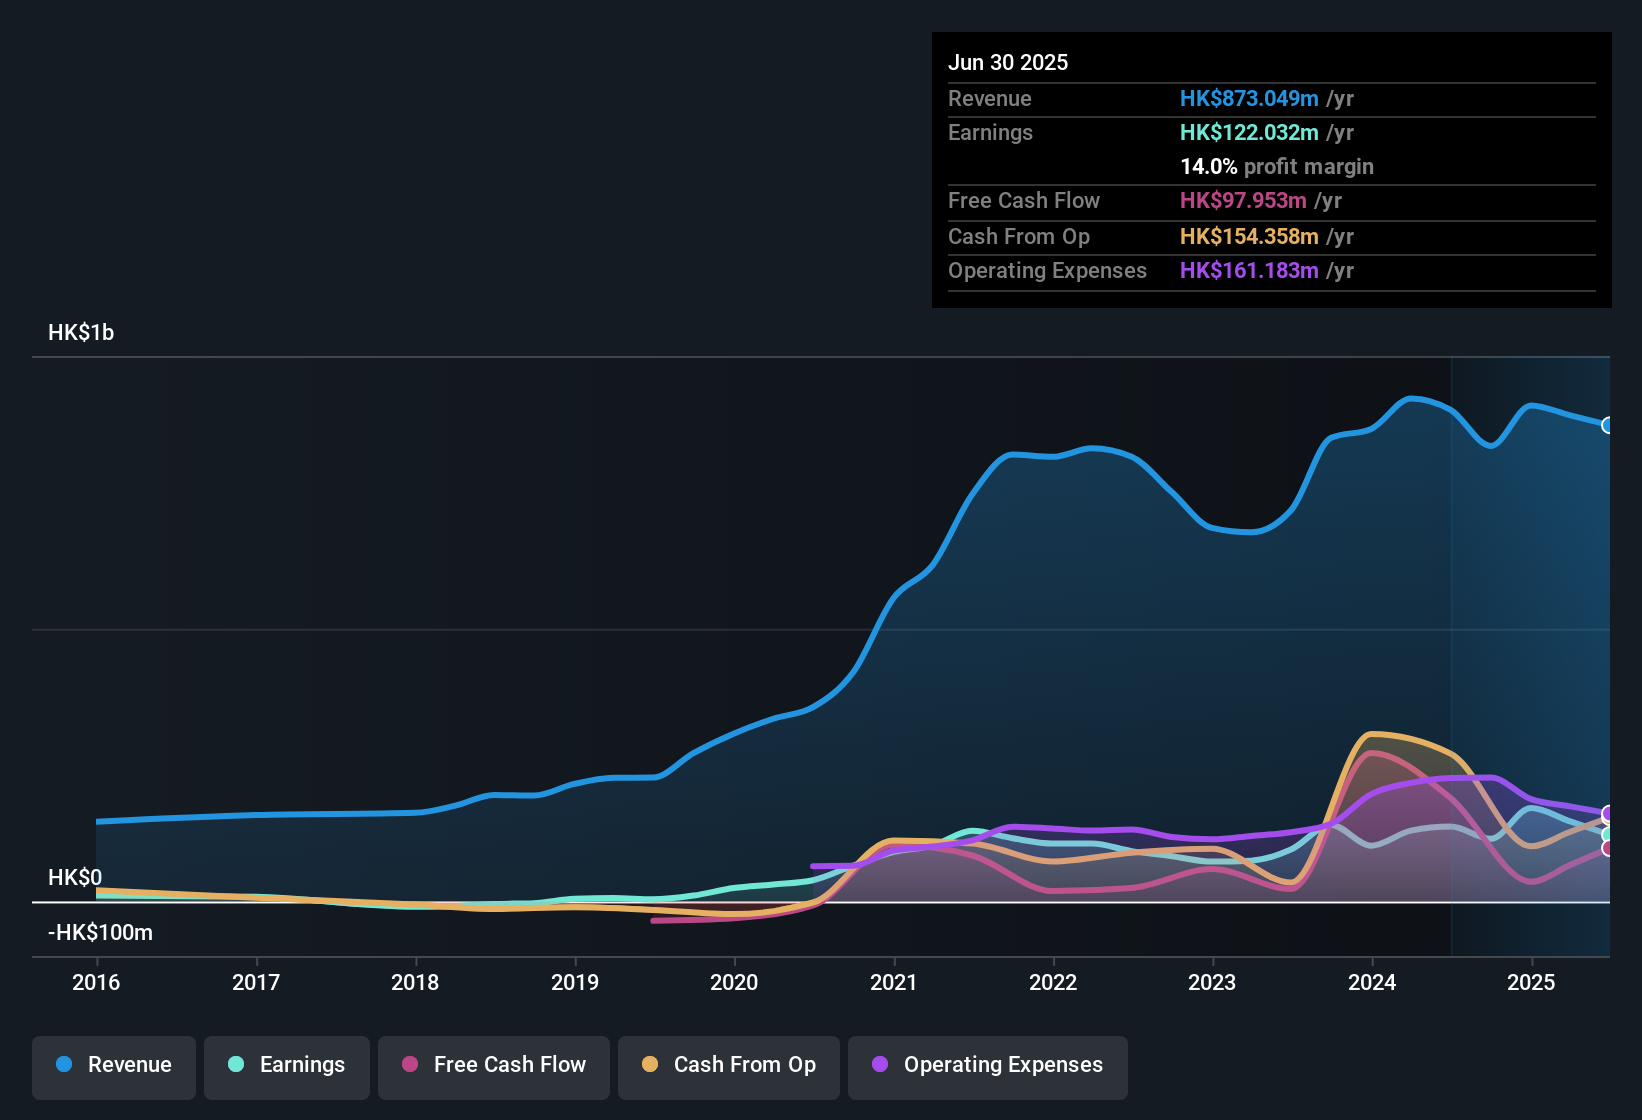Click the orange Cash From Op legend dot

pyautogui.click(x=649, y=1065)
